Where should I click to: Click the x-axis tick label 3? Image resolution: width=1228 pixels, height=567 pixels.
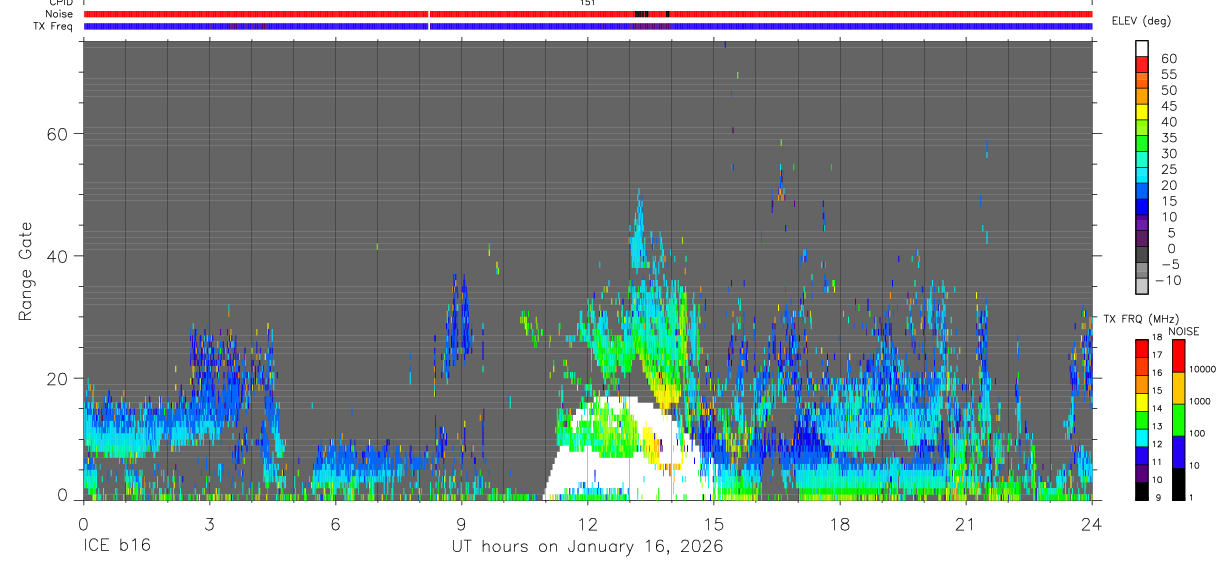pyautogui.click(x=209, y=523)
